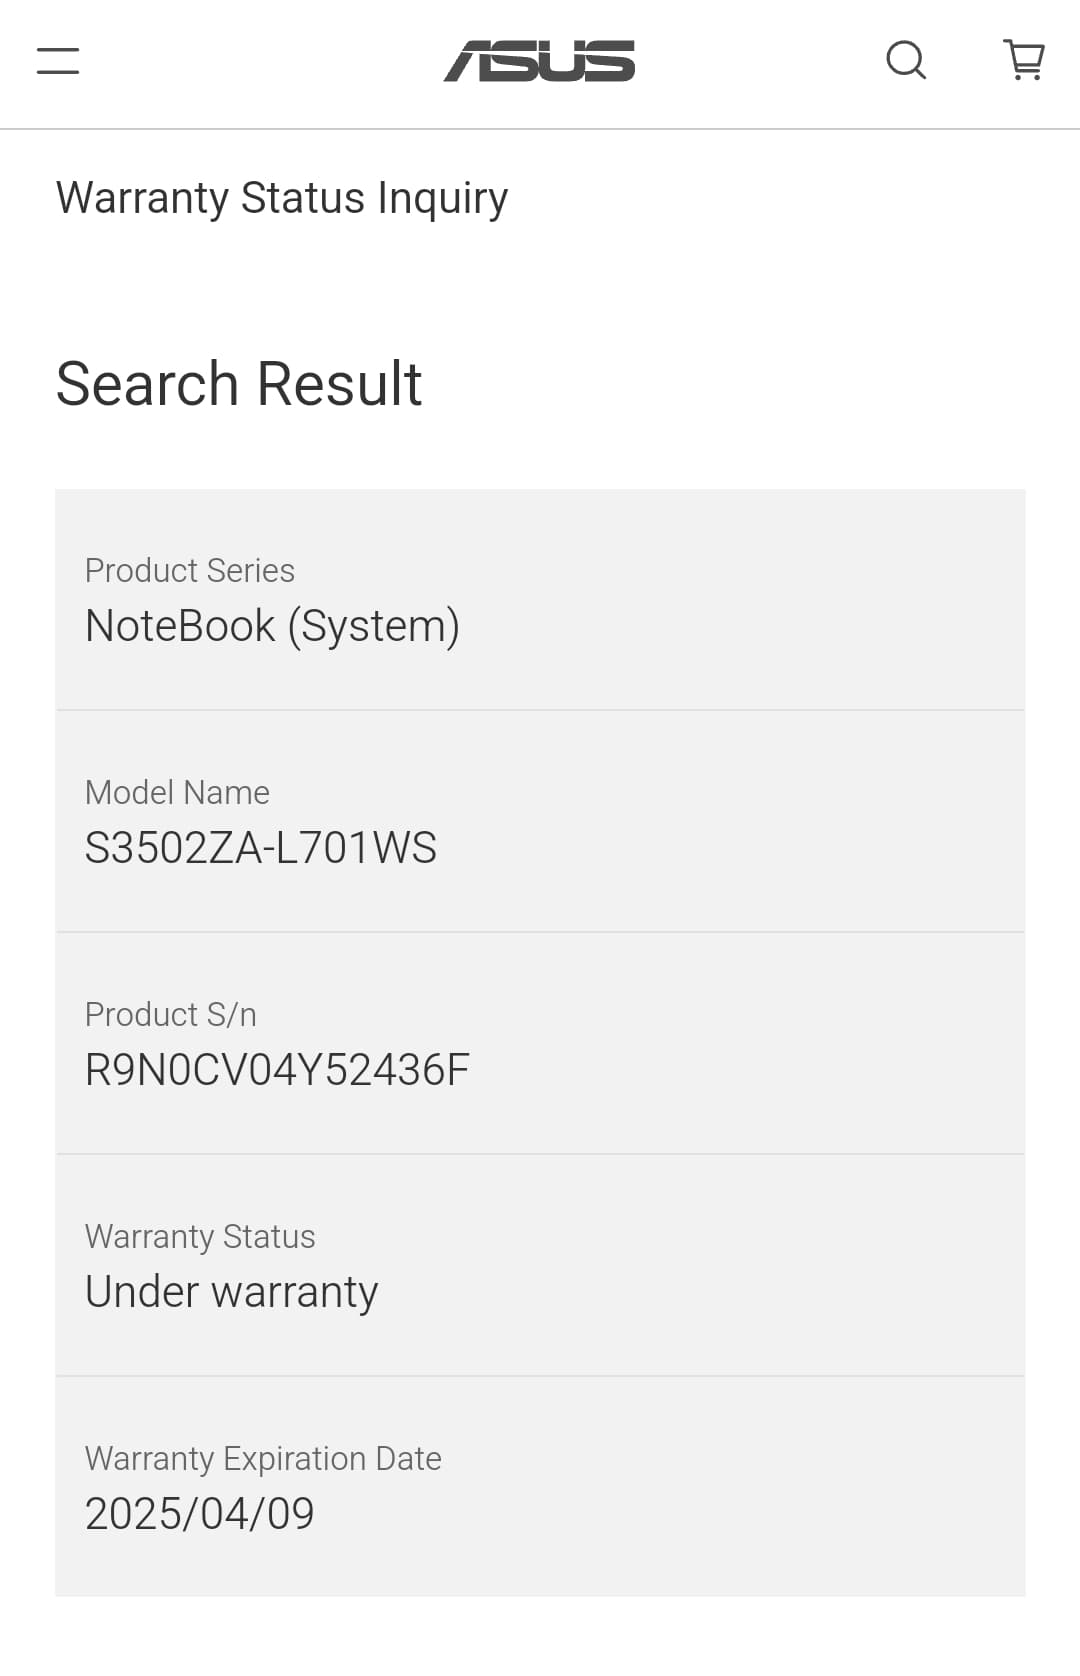Click divider between Product S/n and Warranty Status
This screenshot has height=1676, width=1080.
540,1154
